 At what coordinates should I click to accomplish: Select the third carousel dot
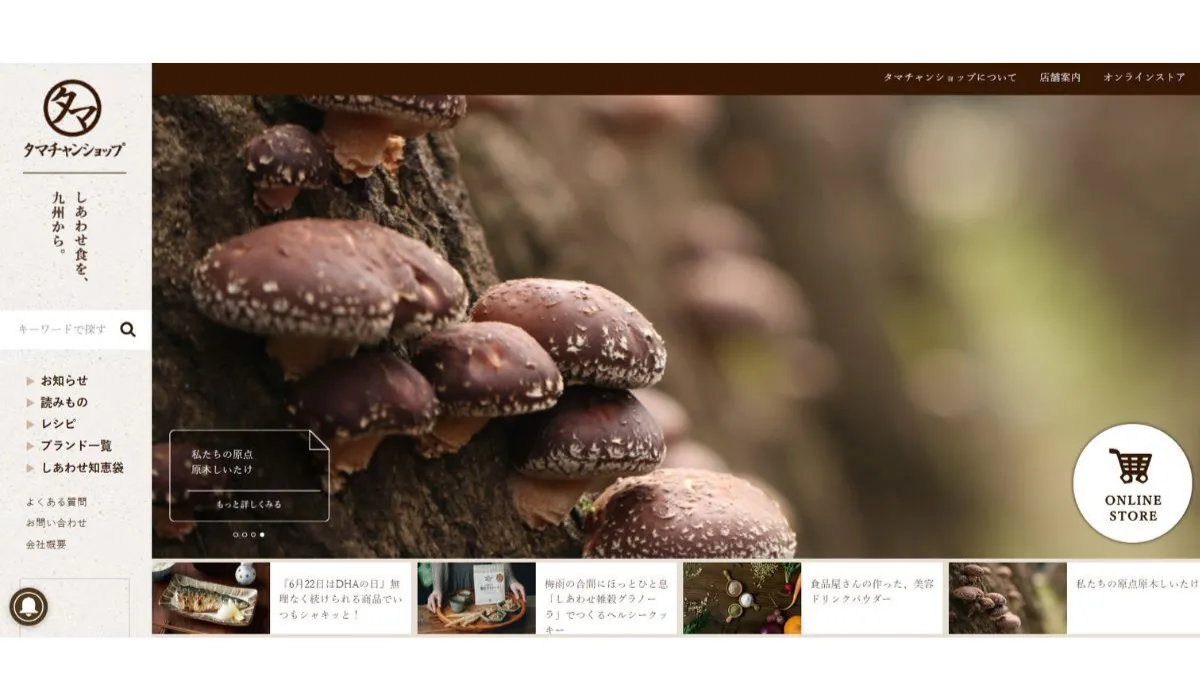click(253, 535)
